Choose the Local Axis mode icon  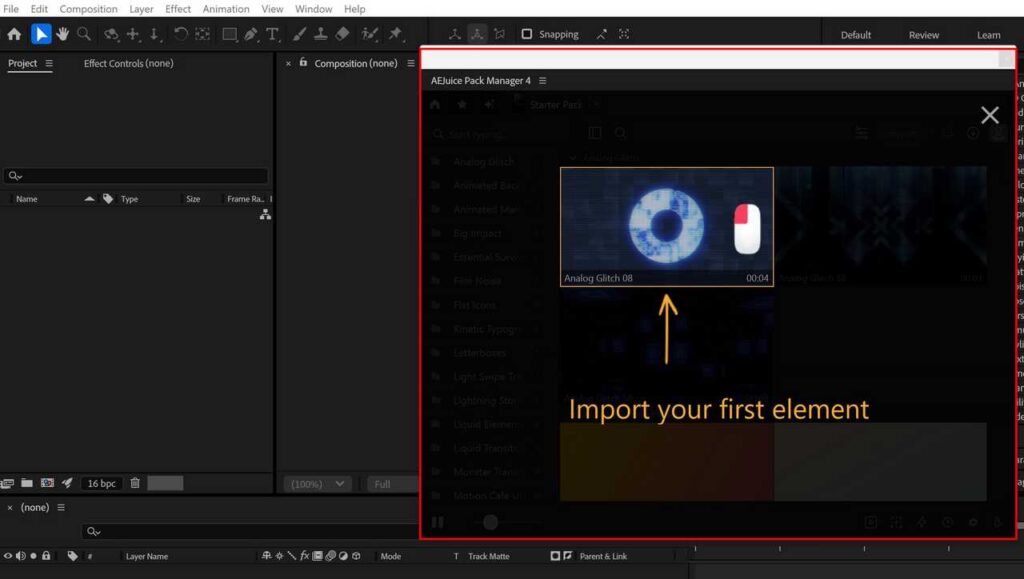coord(455,34)
